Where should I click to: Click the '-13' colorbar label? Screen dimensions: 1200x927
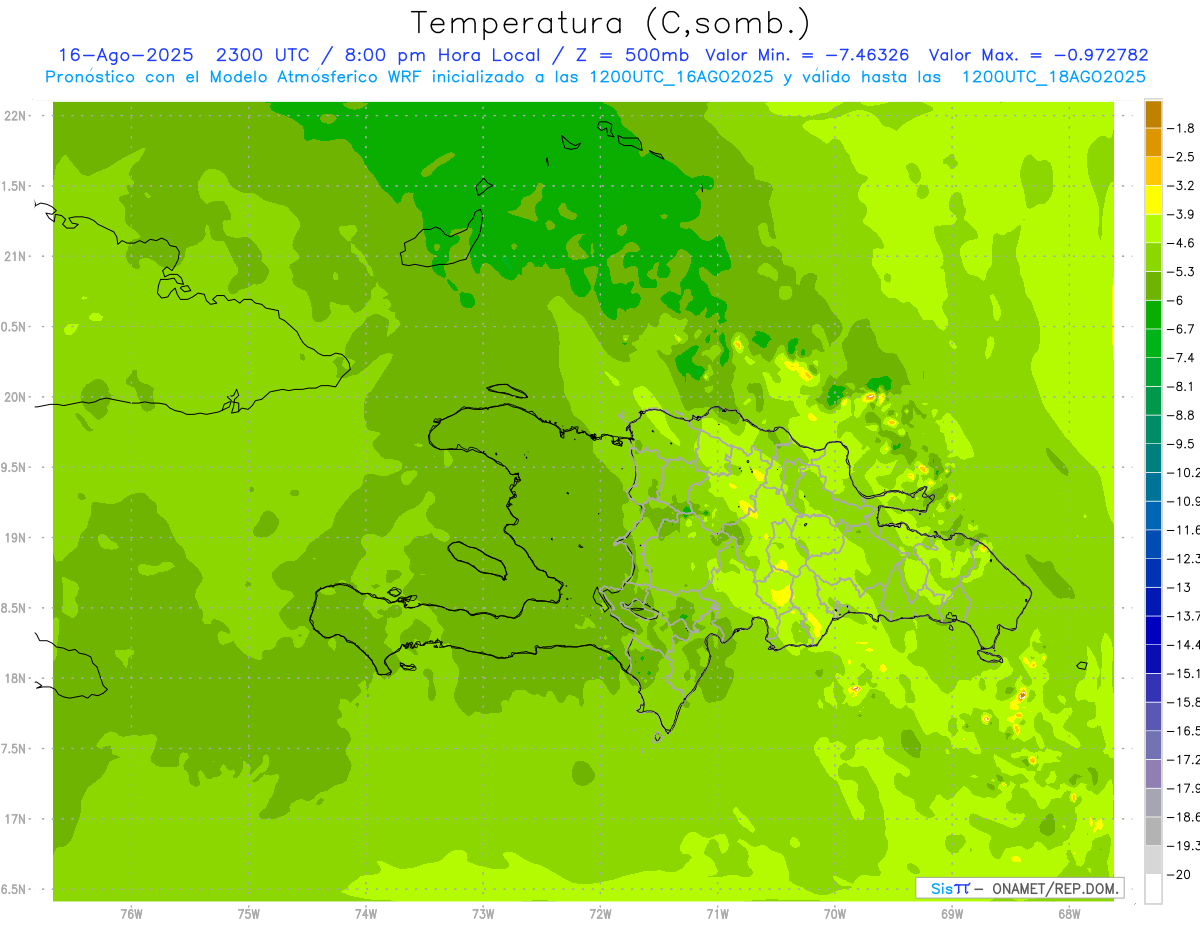tap(1179, 587)
